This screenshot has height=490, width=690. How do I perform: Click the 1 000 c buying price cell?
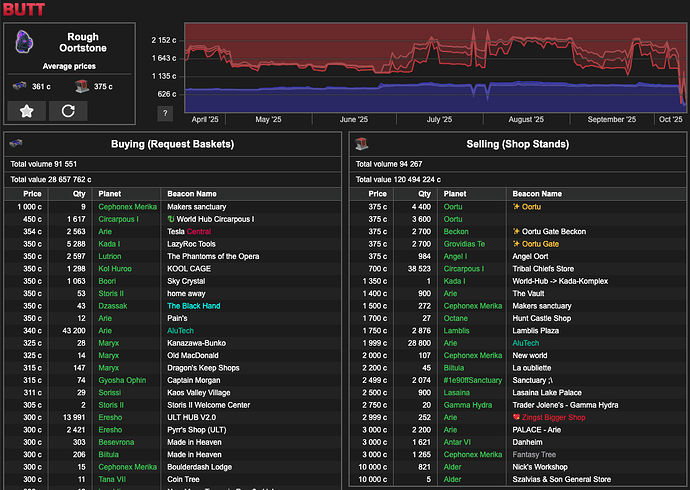tap(26, 207)
